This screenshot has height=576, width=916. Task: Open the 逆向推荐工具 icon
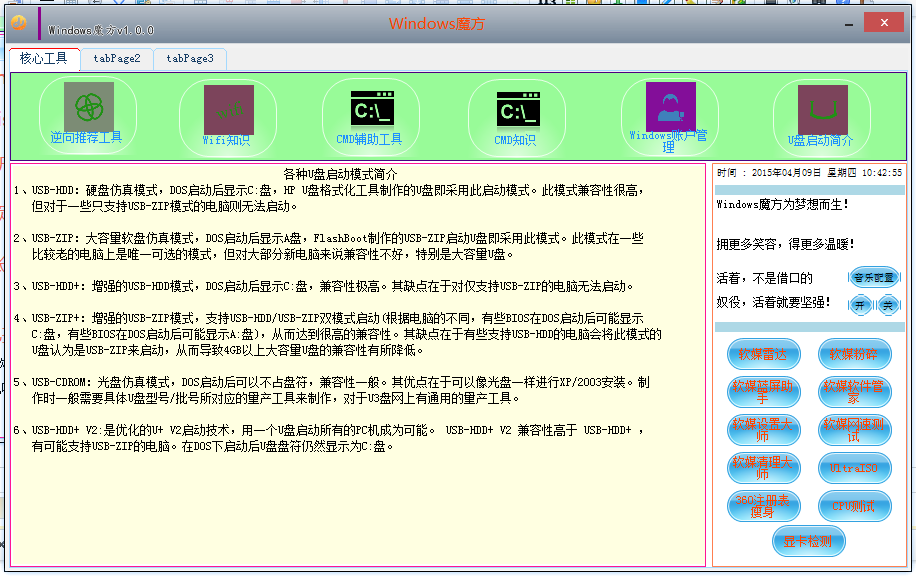coord(88,116)
